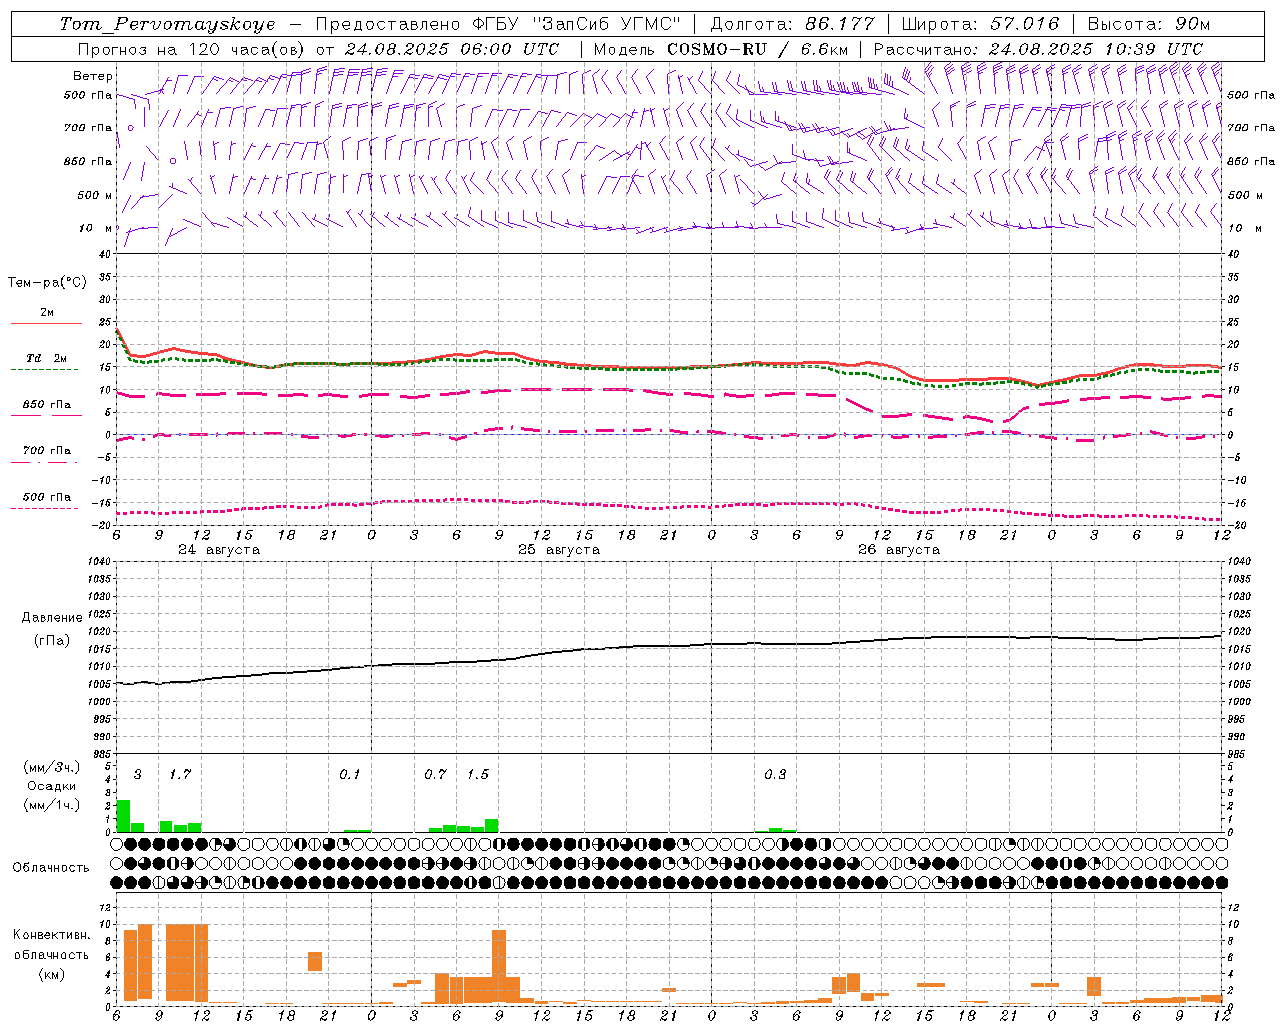The width and height of the screenshot is (1280, 1024).
Task: Select the Тем-ра(°C) axis title
Action: coord(47,283)
